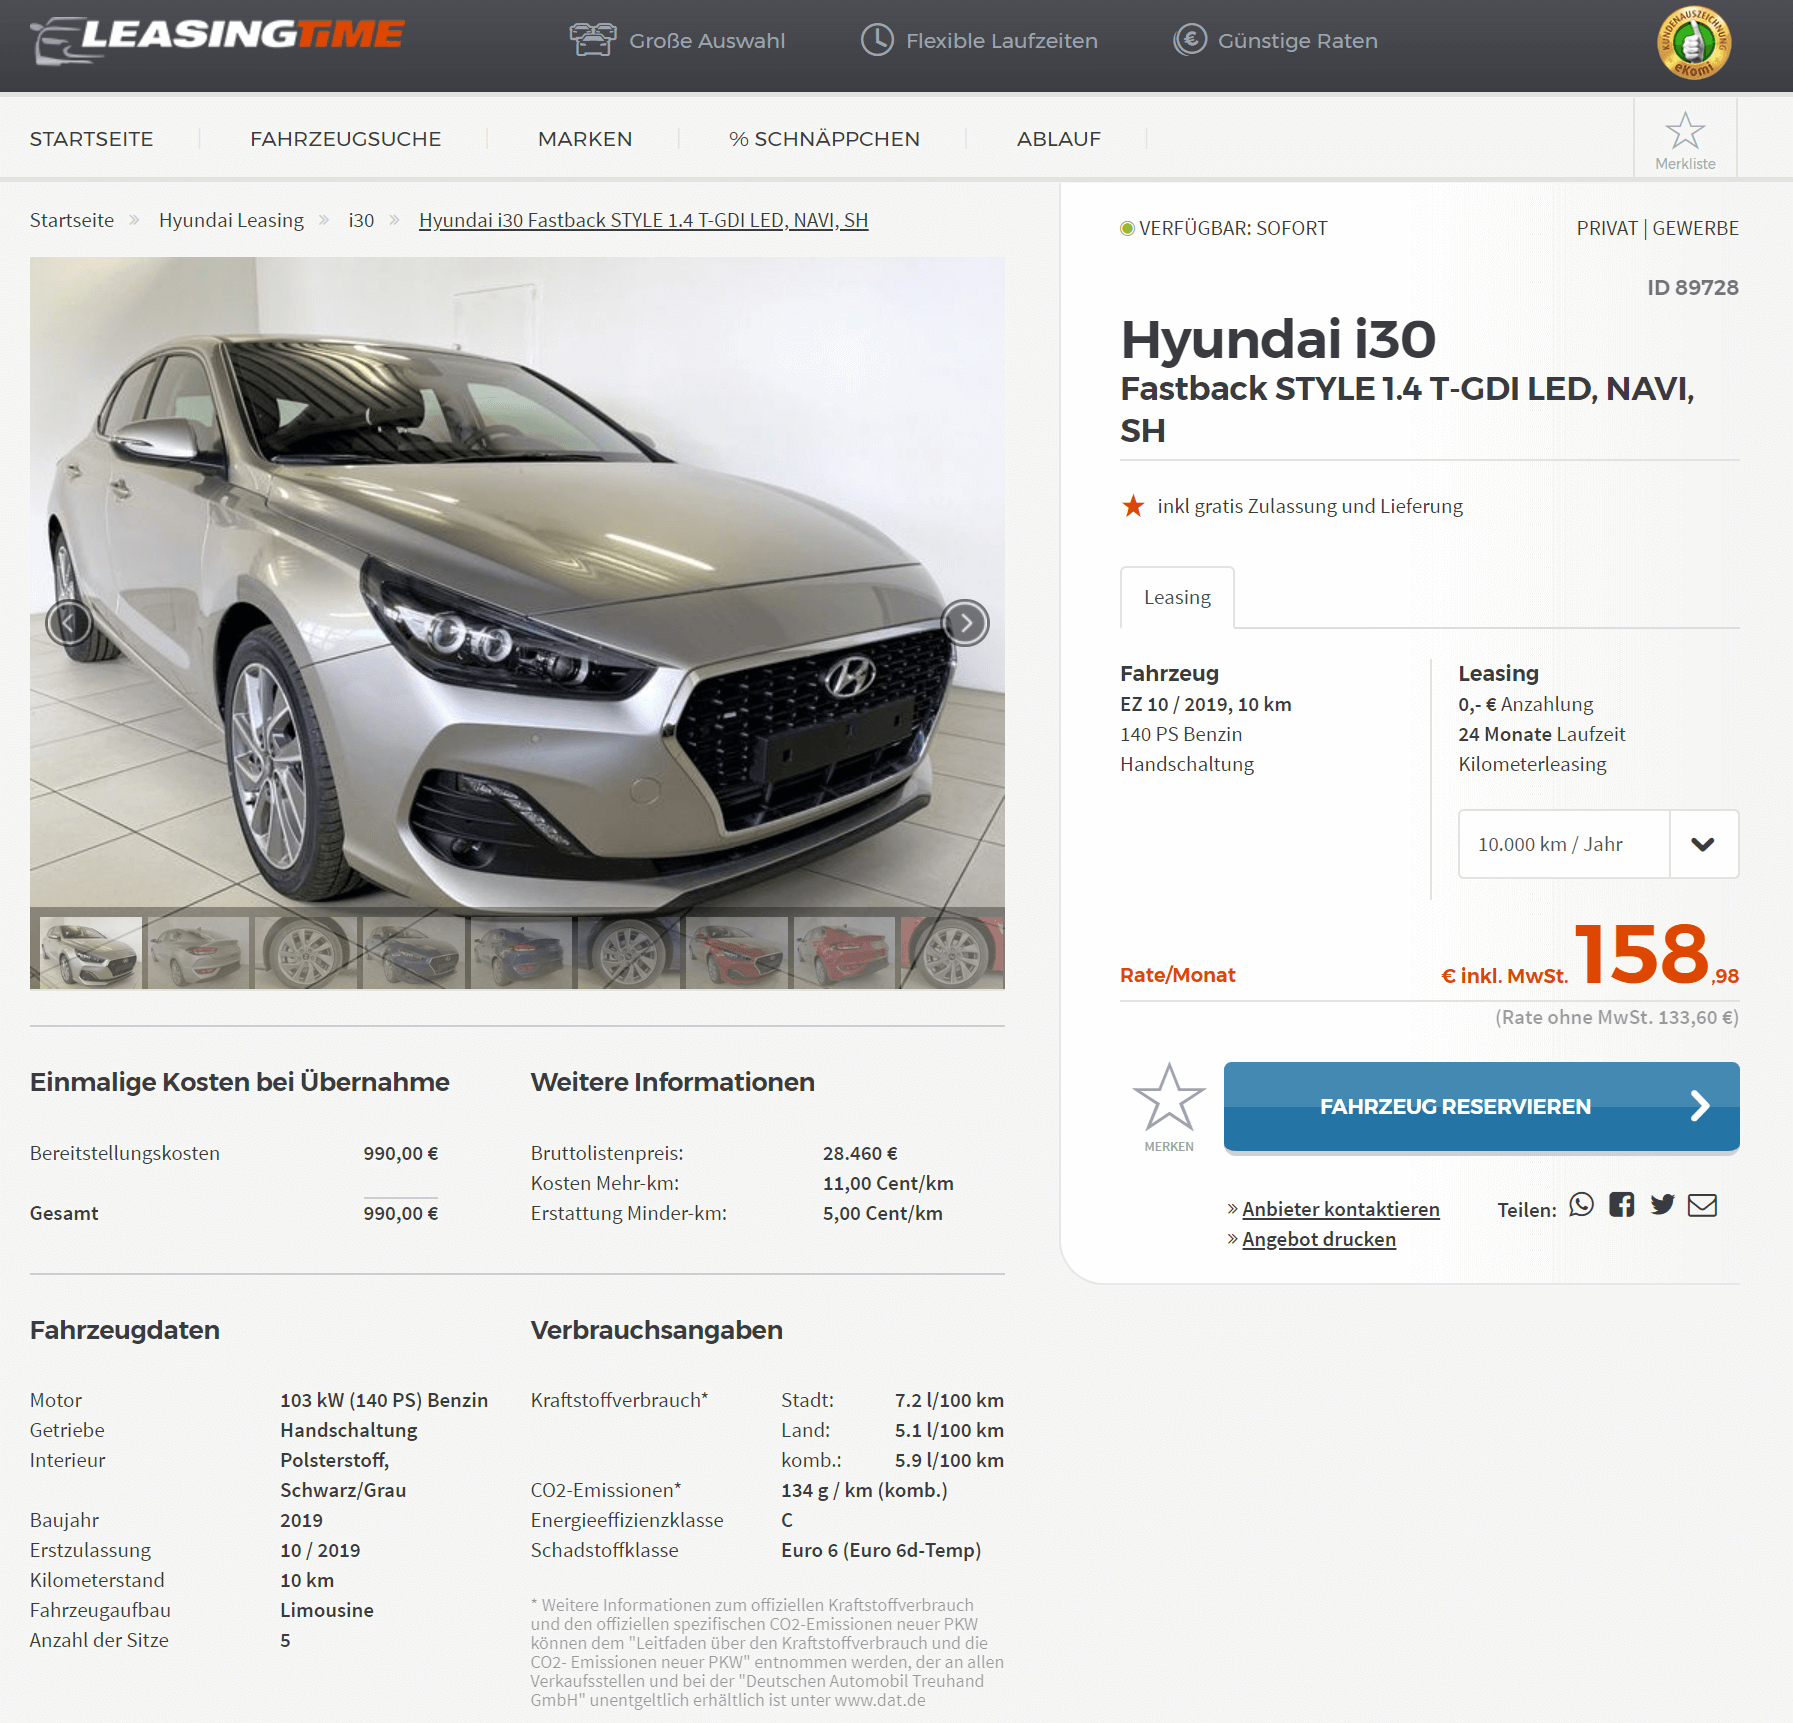Click the Günstige Raten euro icon
The width and height of the screenshot is (1793, 1723).
(1189, 40)
